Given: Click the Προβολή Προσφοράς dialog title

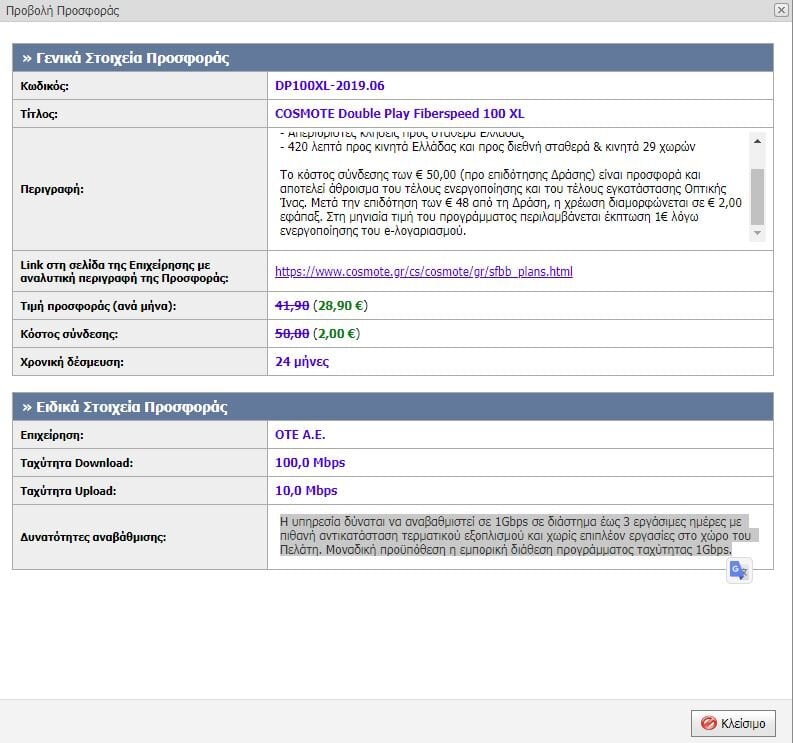Looking at the screenshot, I should pos(63,11).
